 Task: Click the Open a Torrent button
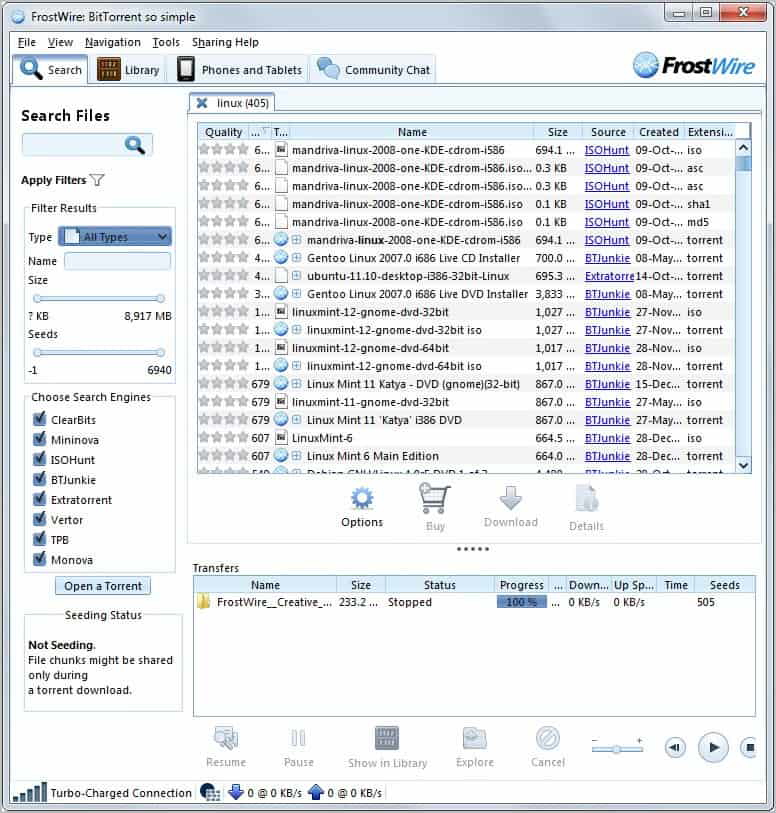(103, 586)
